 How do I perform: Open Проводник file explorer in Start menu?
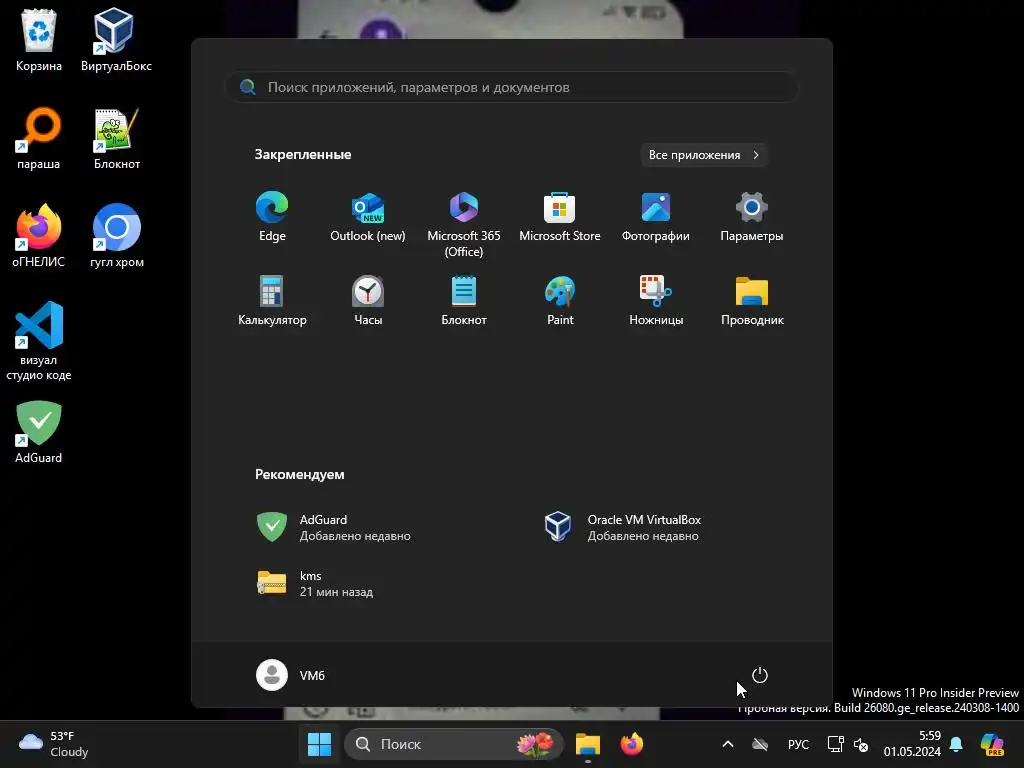coord(752,300)
